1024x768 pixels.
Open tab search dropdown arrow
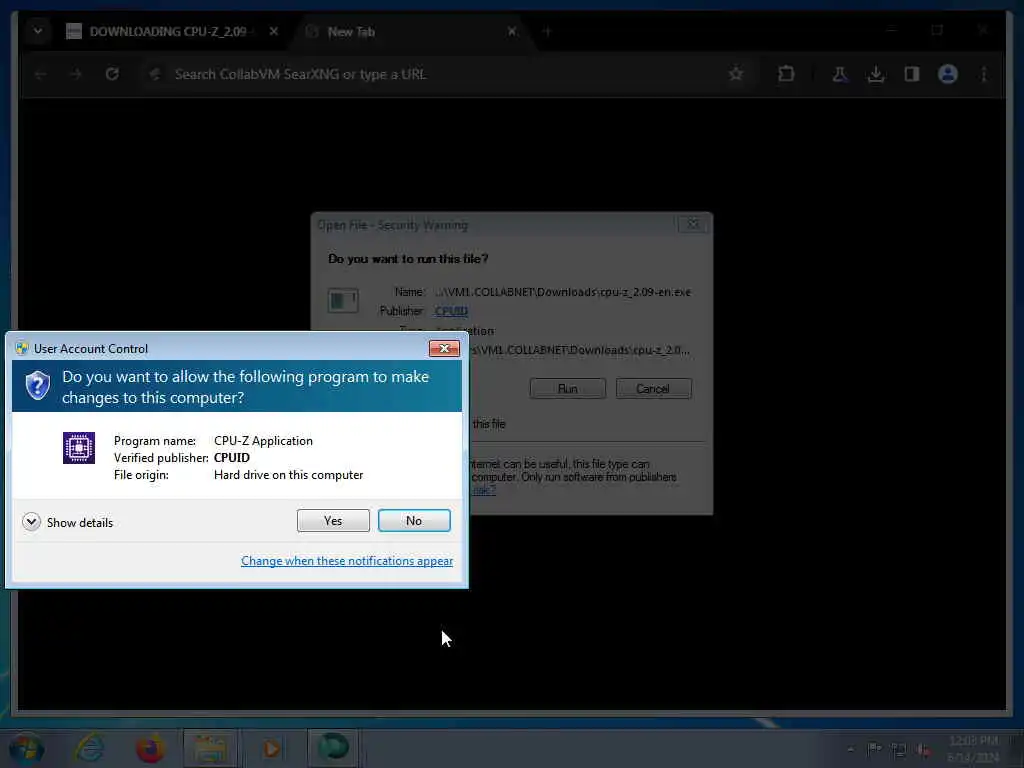[x=38, y=31]
